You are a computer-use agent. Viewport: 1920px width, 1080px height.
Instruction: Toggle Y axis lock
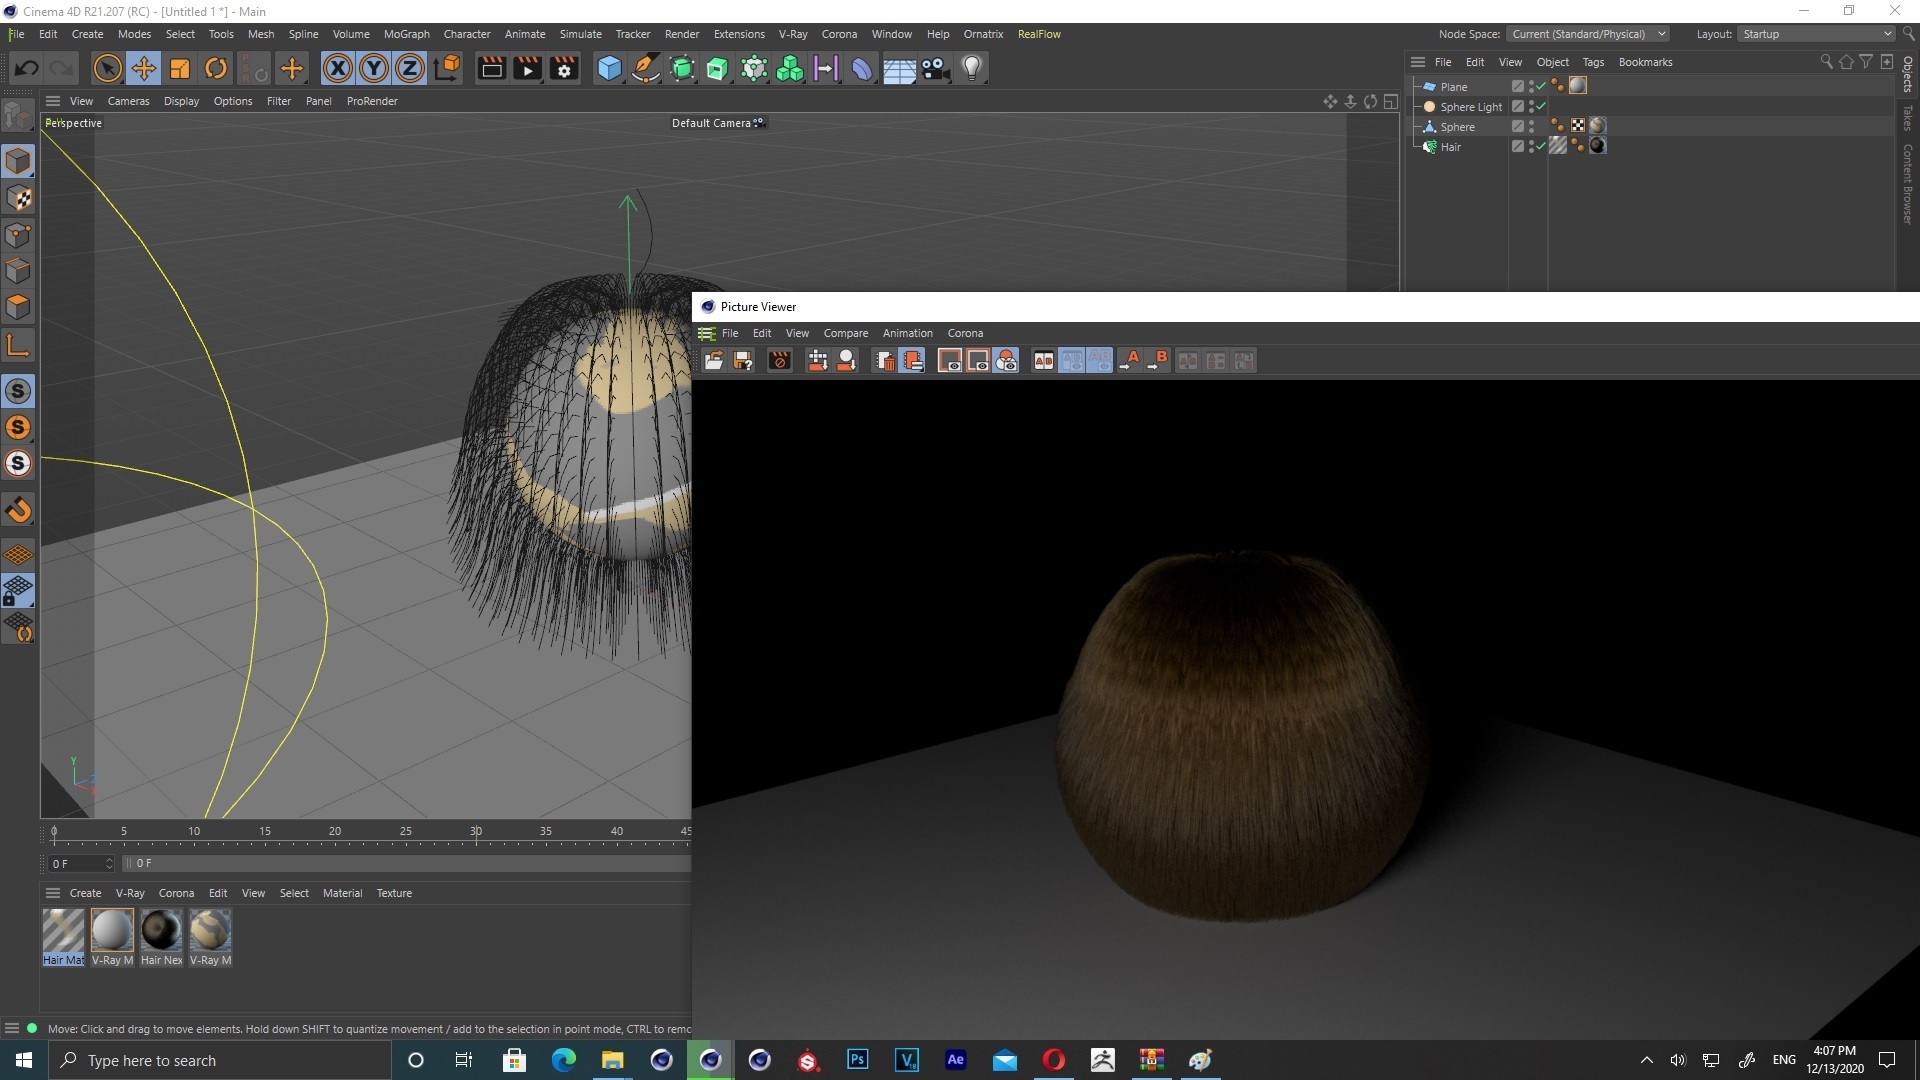pos(374,68)
